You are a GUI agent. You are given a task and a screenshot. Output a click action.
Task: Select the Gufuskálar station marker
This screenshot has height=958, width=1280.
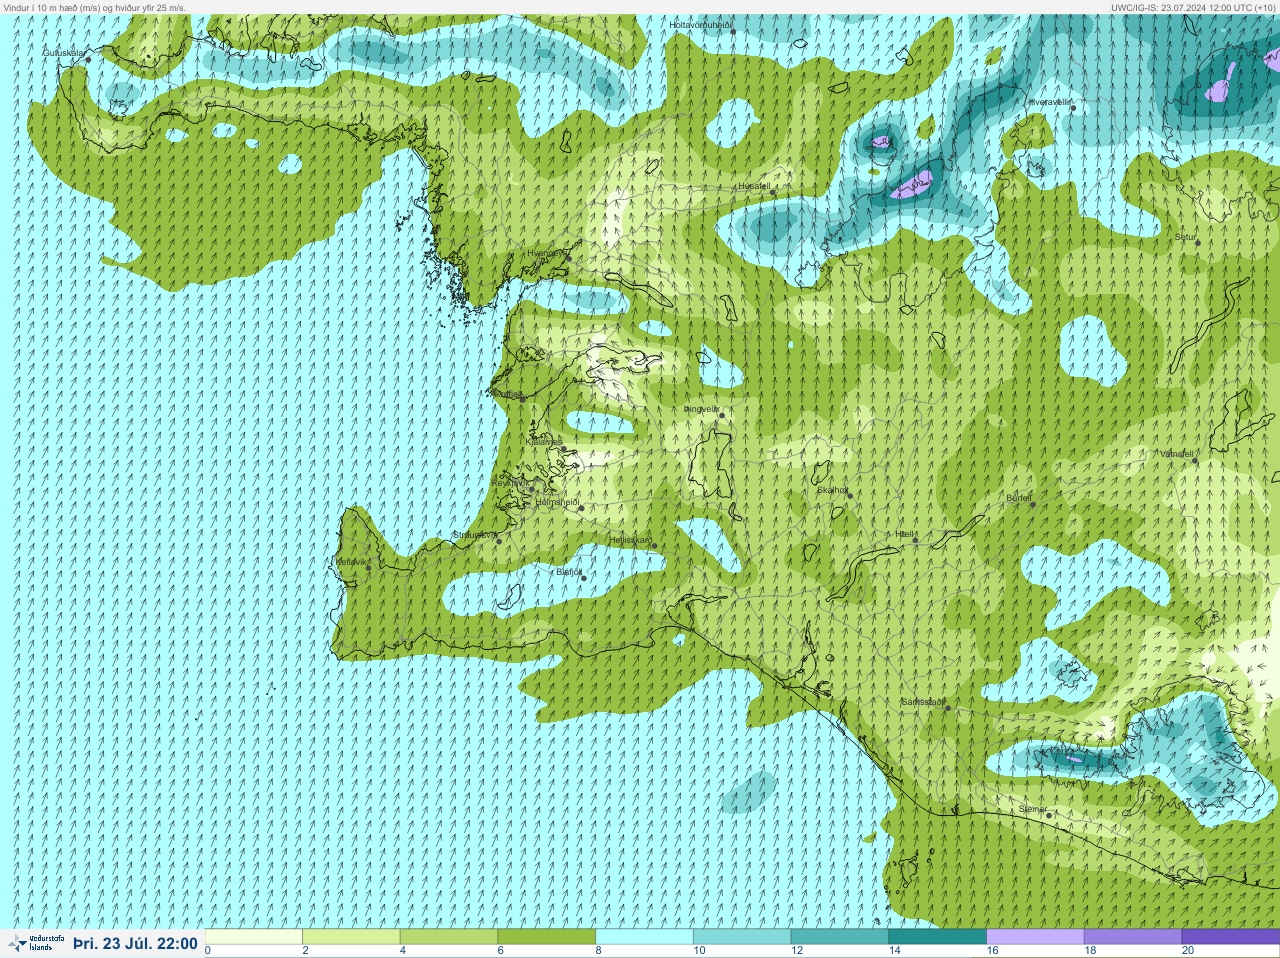pyautogui.click(x=87, y=60)
